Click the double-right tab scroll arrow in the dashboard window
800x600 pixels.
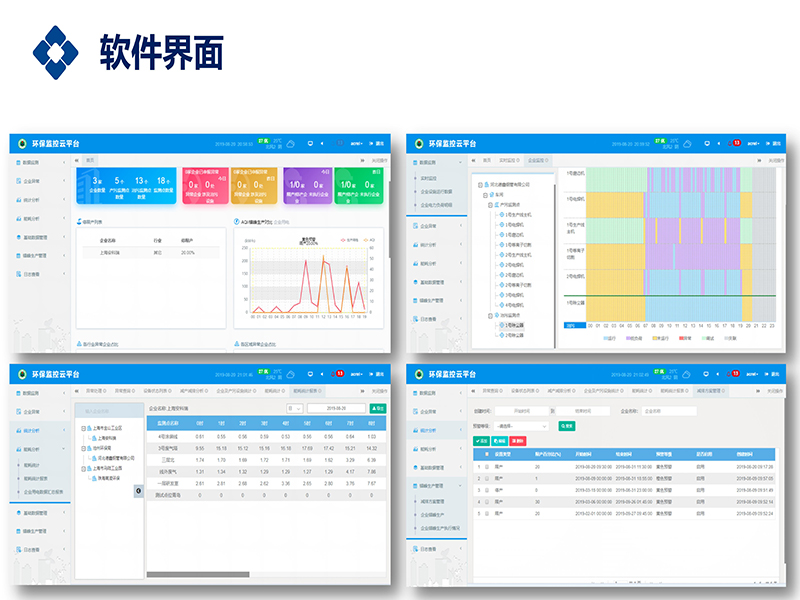pyautogui.click(x=363, y=161)
